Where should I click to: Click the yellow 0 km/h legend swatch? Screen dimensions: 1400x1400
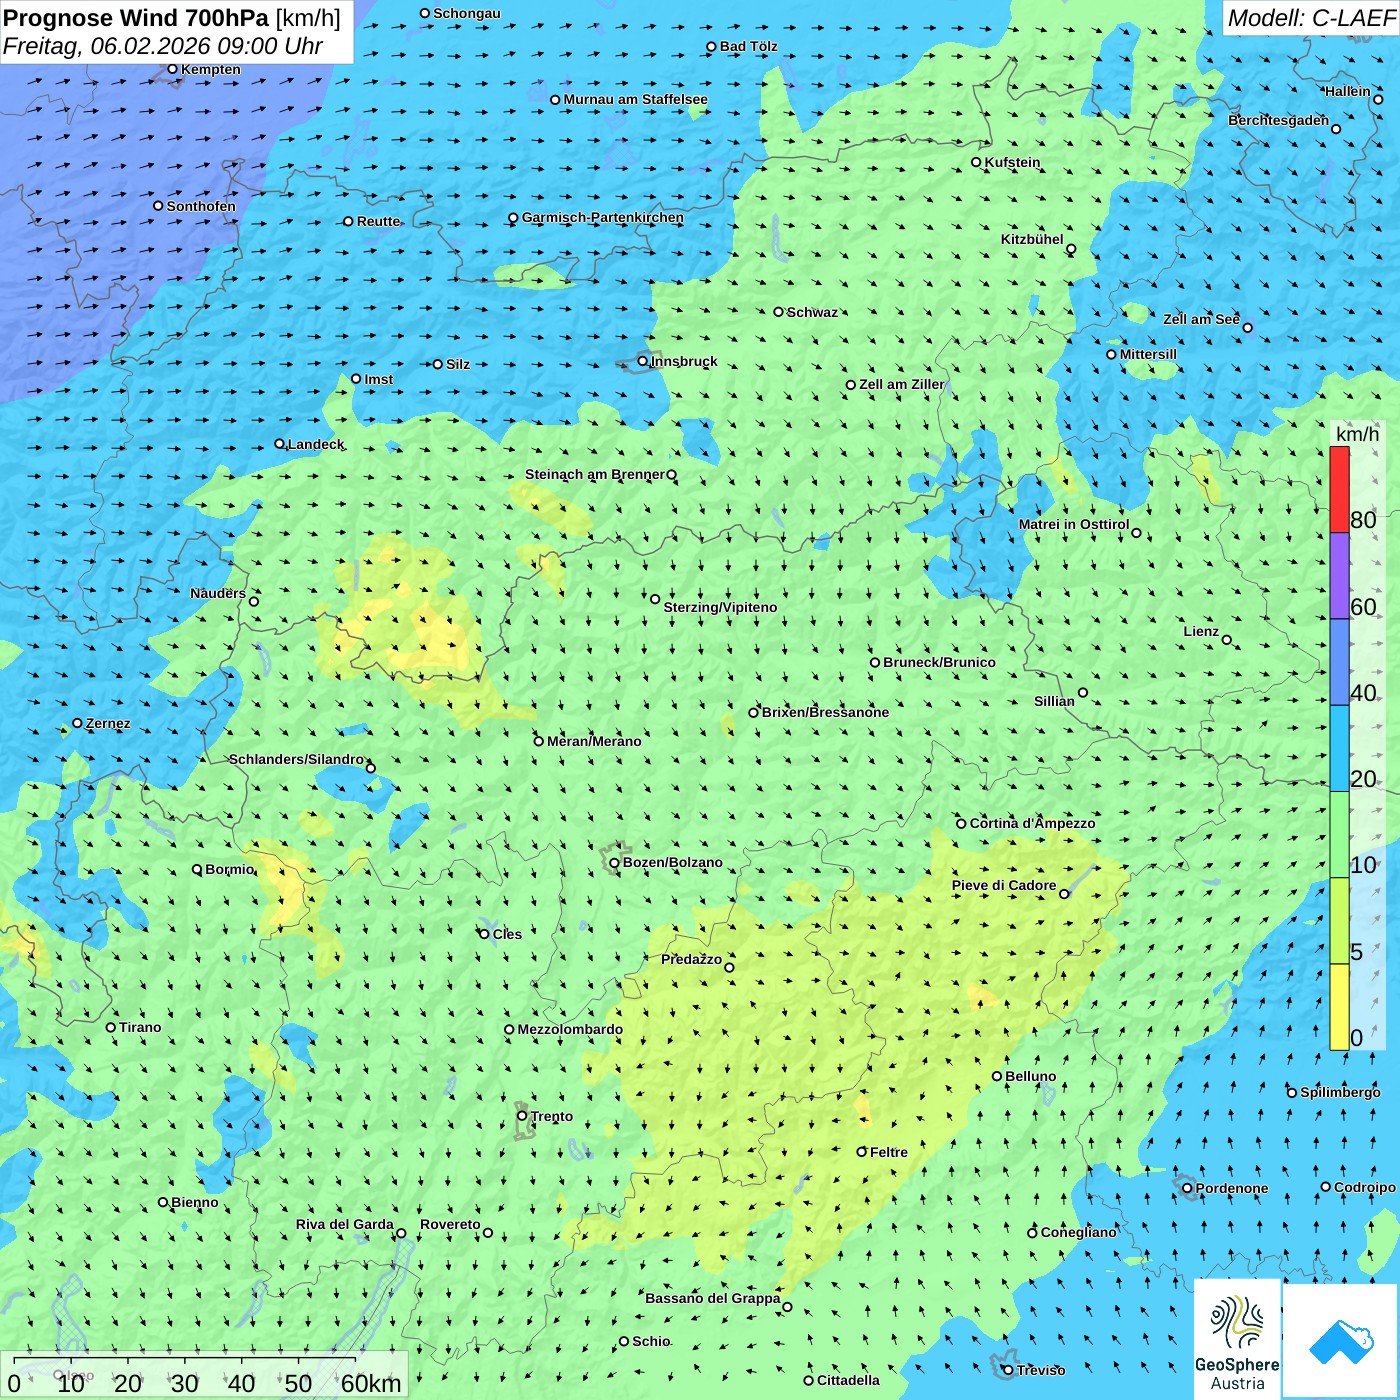coord(1339,1007)
